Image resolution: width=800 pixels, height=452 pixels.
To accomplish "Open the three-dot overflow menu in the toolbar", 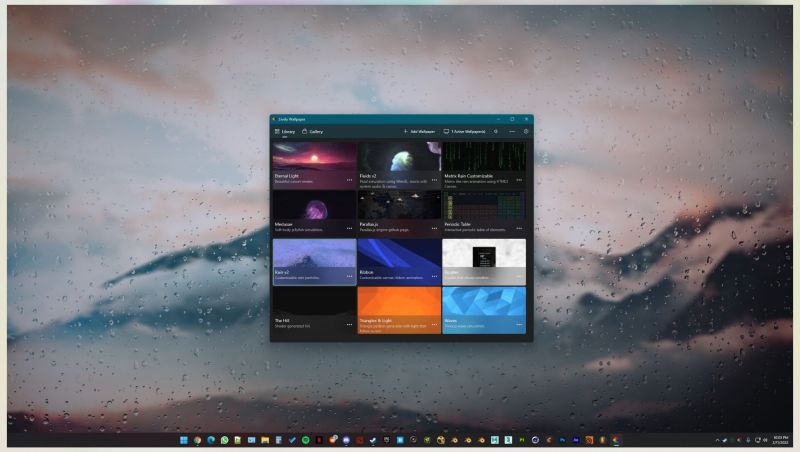I will (x=512, y=131).
